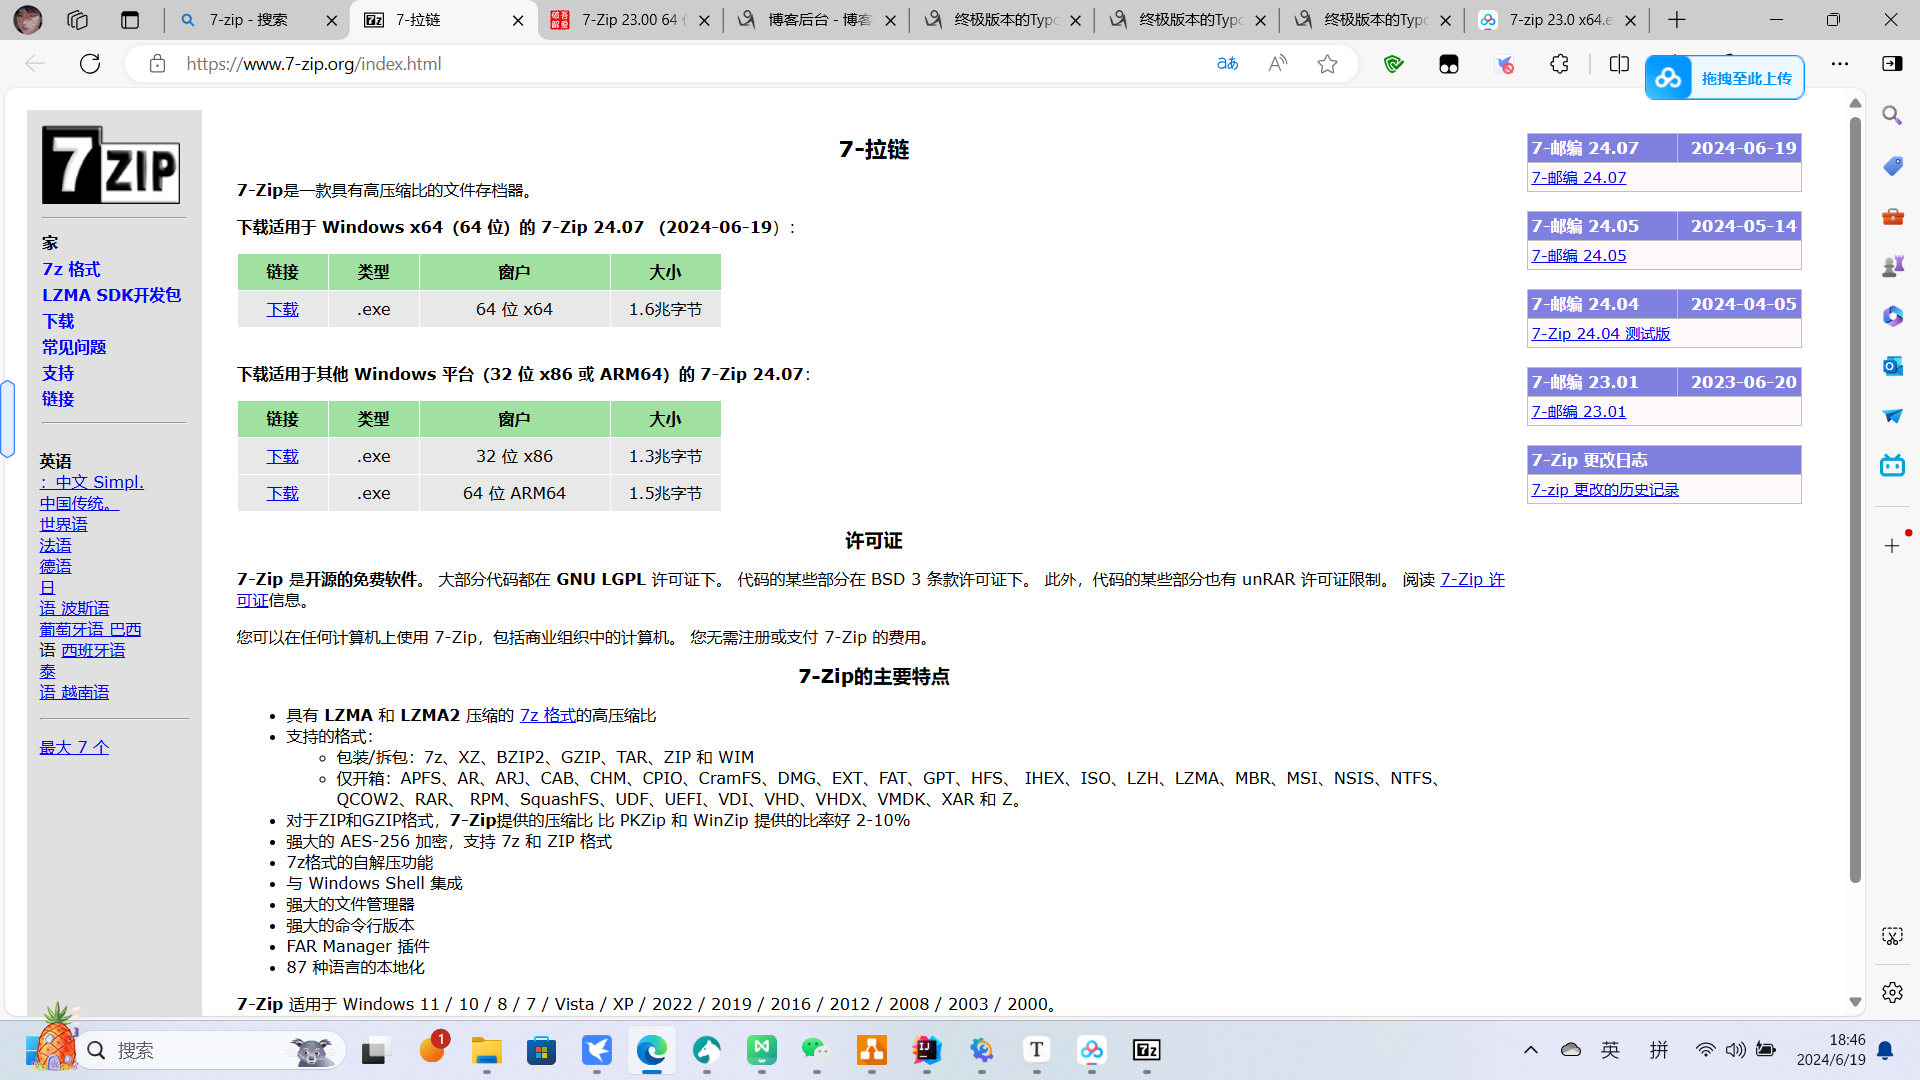1920x1080 pixels.
Task: Open the Outlook icon in Edge sidebar
Action: (x=1892, y=366)
